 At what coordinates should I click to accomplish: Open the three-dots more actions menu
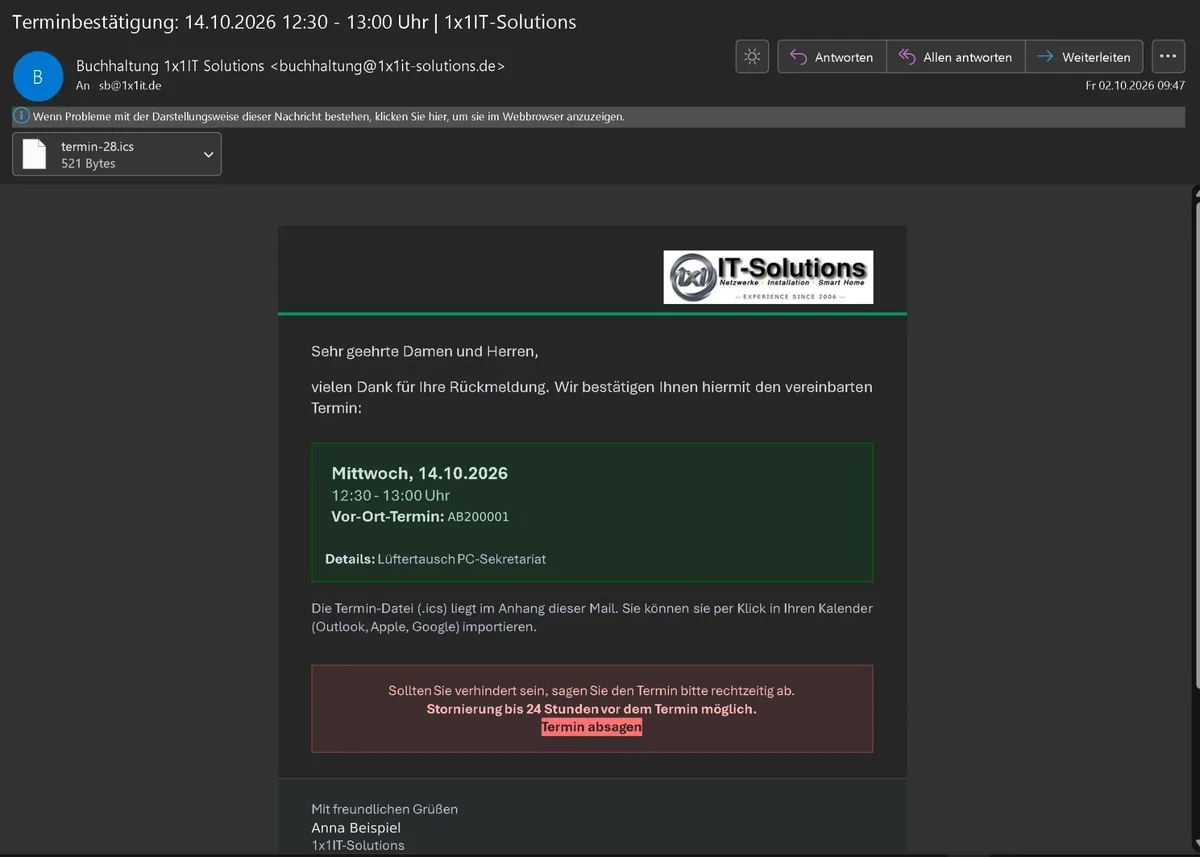point(1168,57)
